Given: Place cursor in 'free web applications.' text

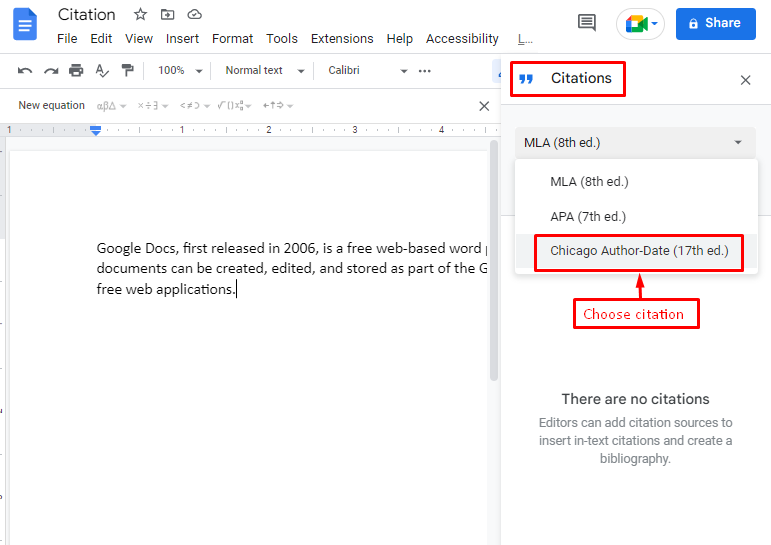Looking at the screenshot, I should [x=166, y=289].
